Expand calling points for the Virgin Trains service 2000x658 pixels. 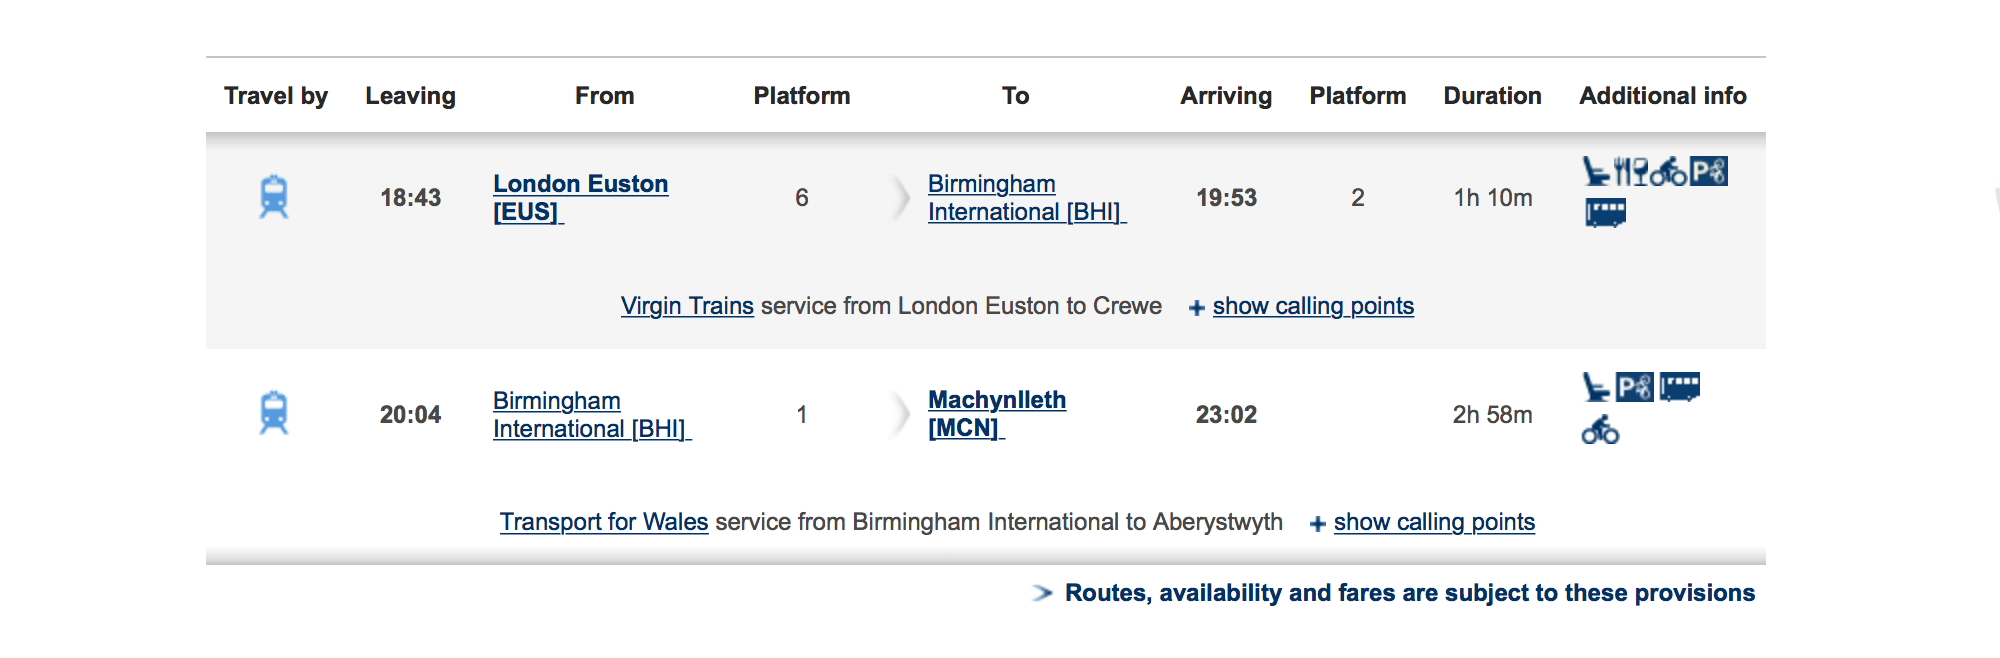pyautogui.click(x=1313, y=306)
